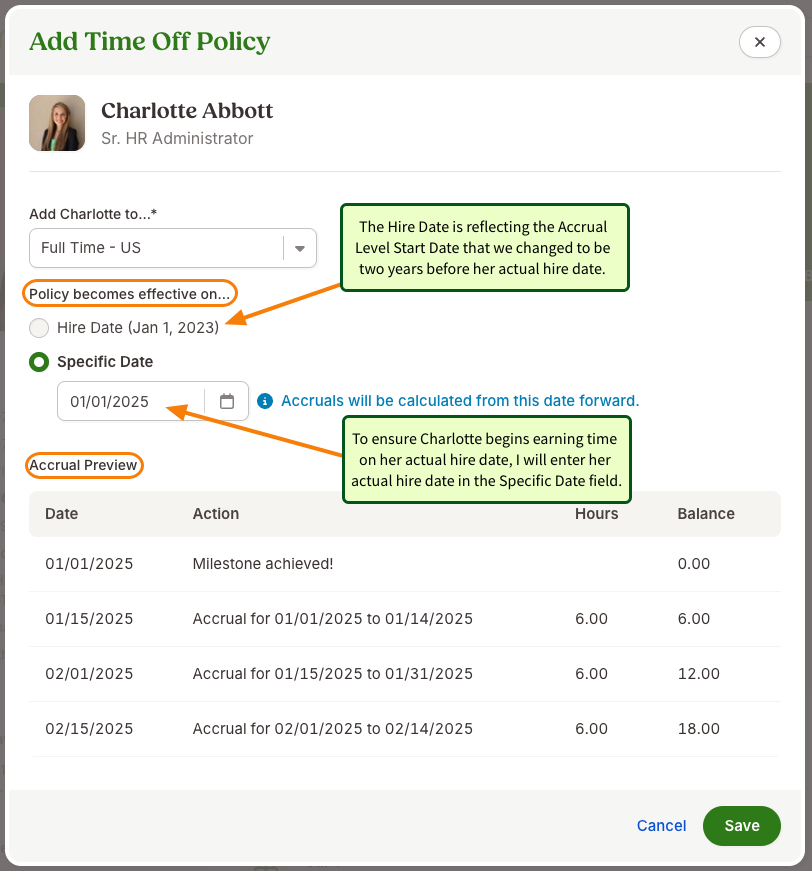Click the Add Charlotte to... label
Screen dimensions: 812x871
93,214
